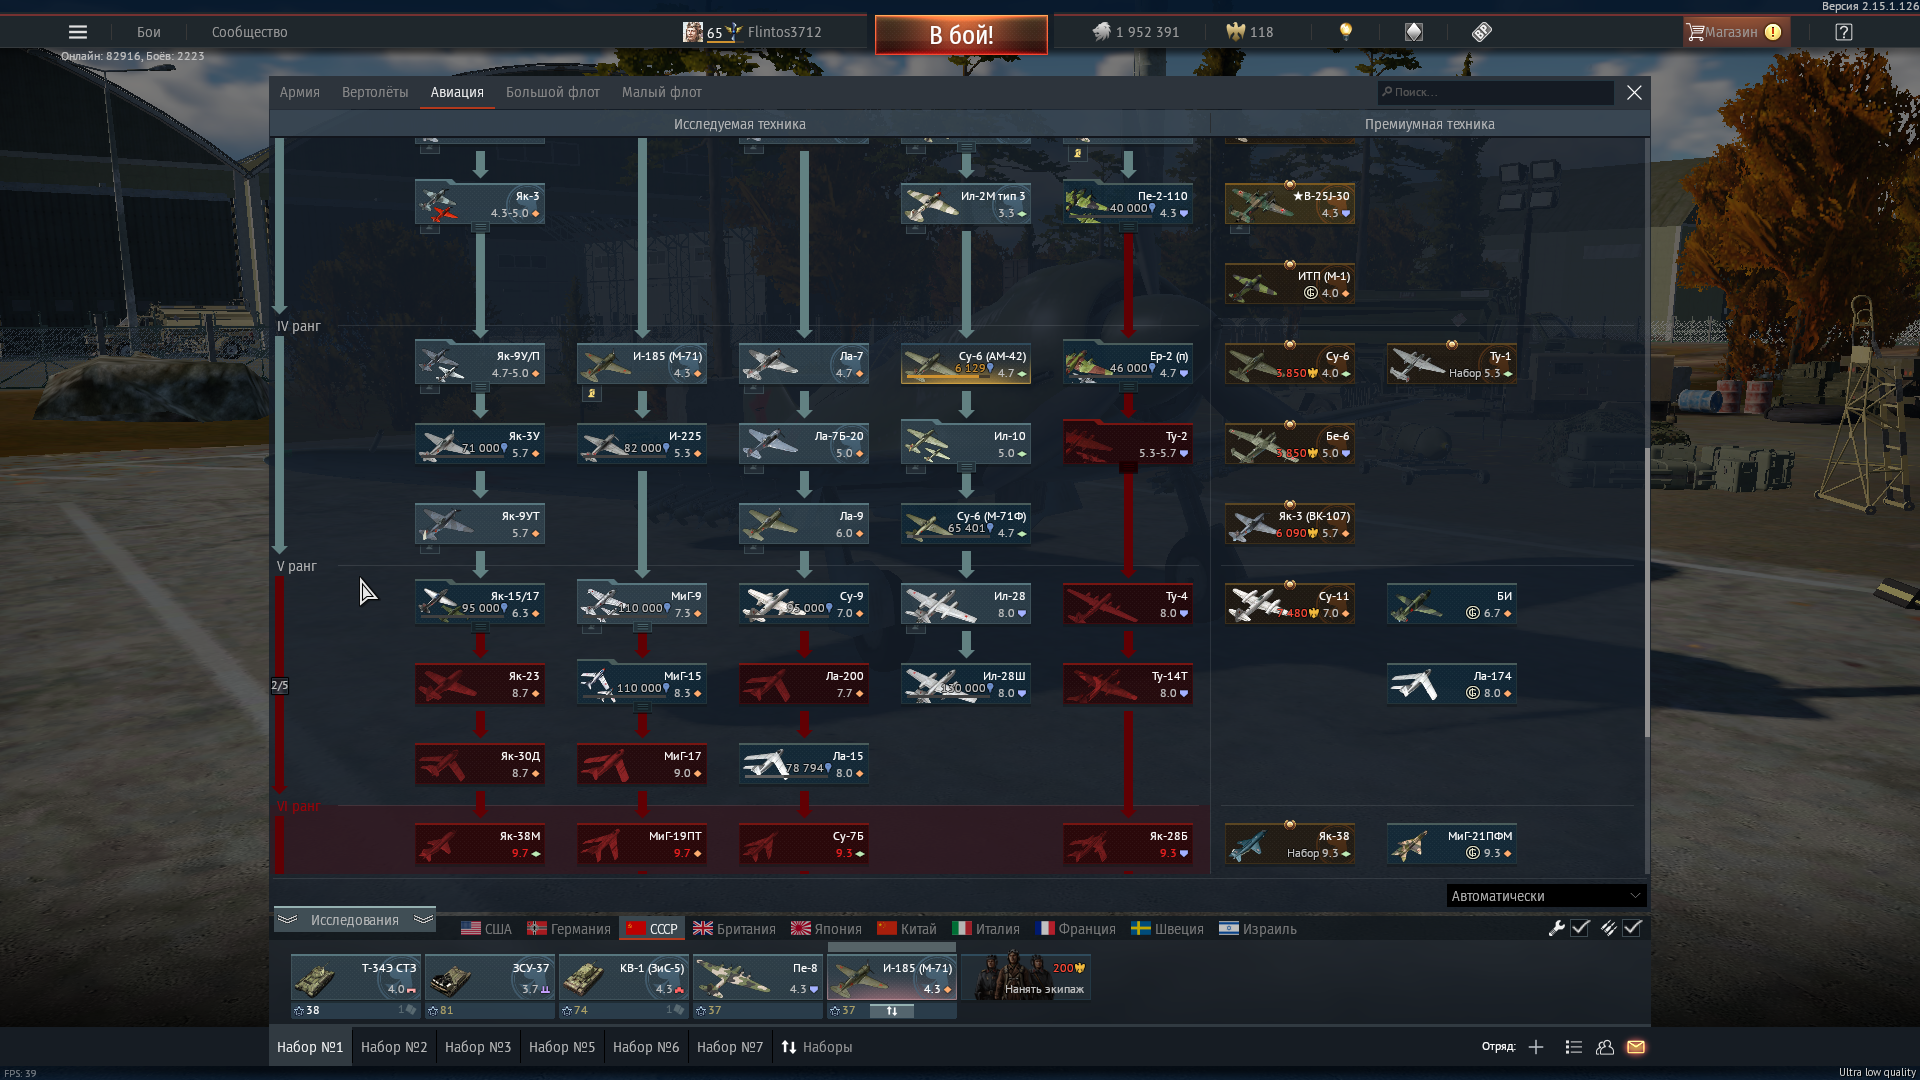1920x1080 pixels.
Task: Switch to the Армия tab
Action: tap(300, 92)
